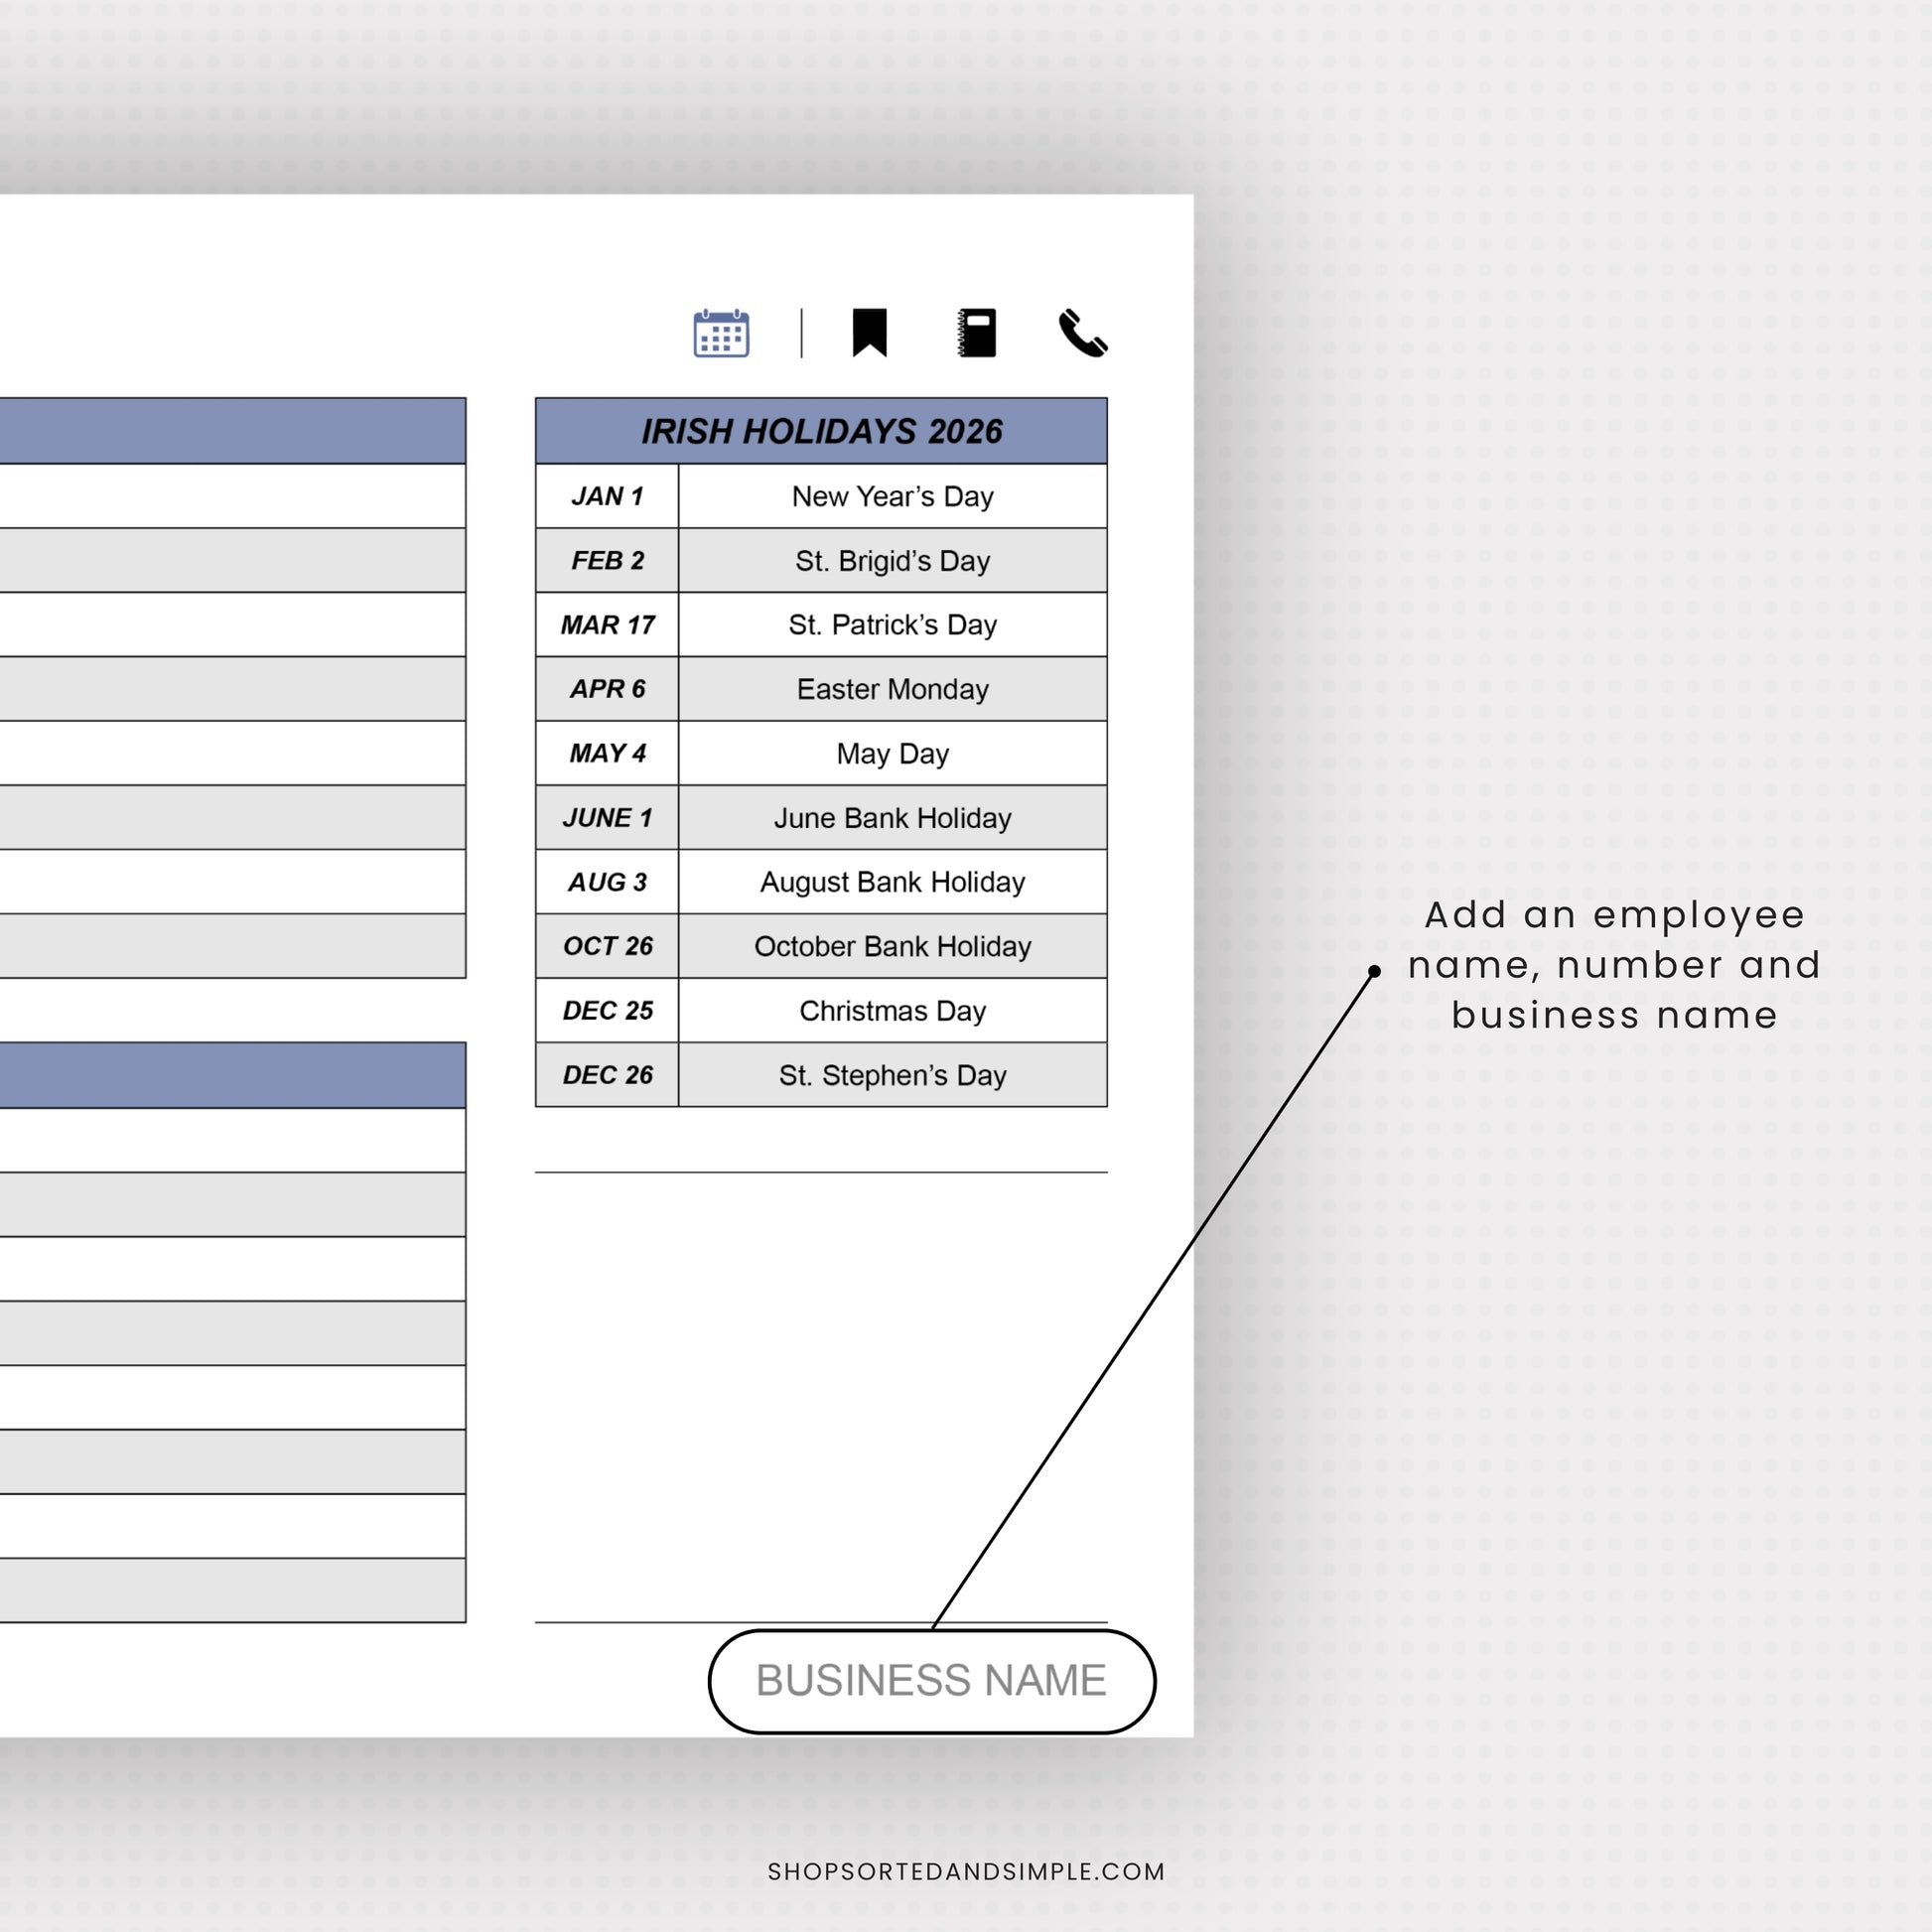Viewport: 1932px width, 1932px height.
Task: Click the MAY 4 date cell
Action: pos(607,753)
